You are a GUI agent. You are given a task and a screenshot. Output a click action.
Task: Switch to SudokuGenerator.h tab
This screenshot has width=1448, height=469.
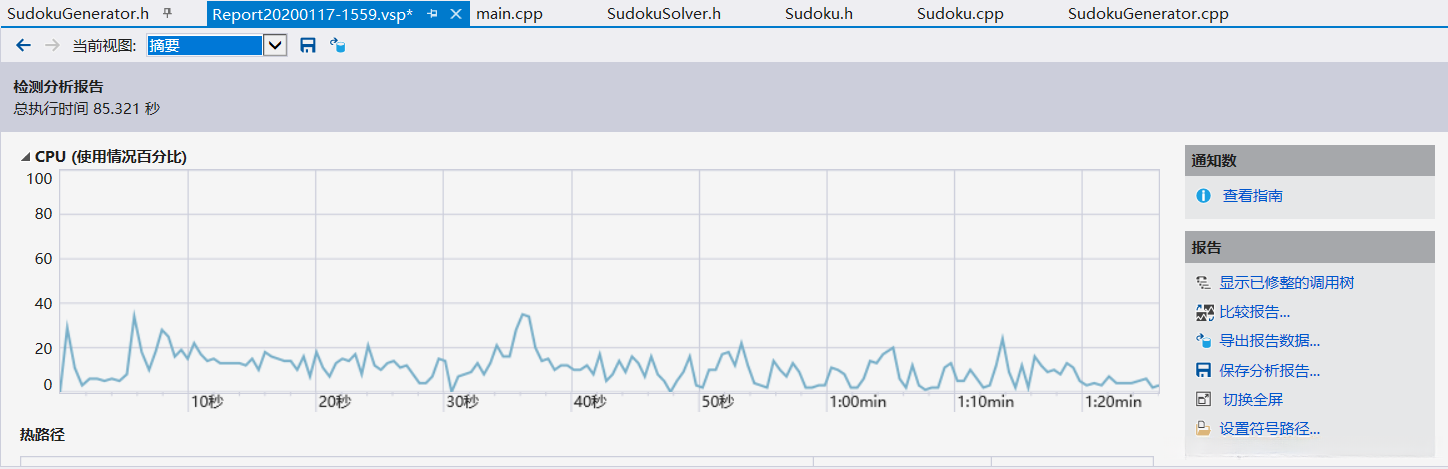[78, 14]
